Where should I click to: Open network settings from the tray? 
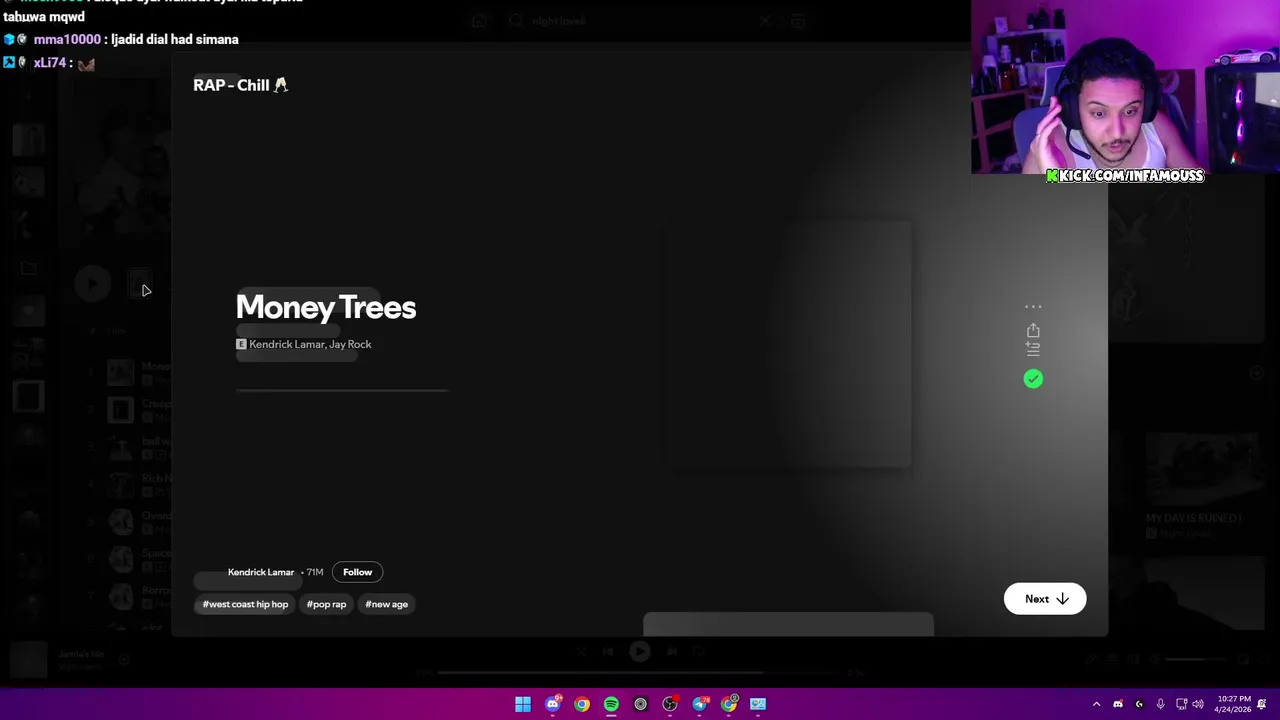[x=1181, y=704]
